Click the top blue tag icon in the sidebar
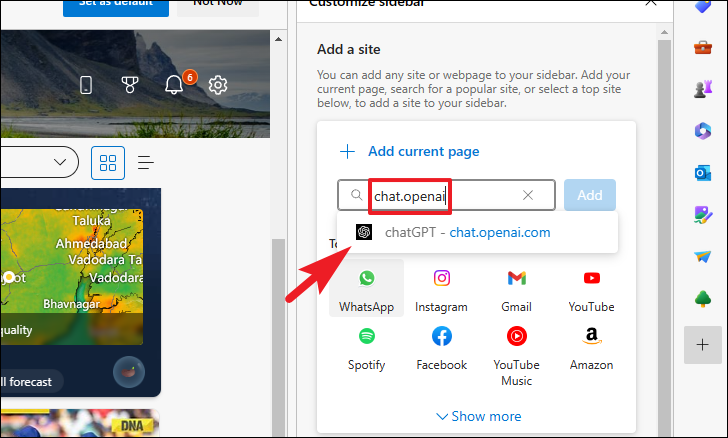The height and width of the screenshot is (438, 728). pos(703,6)
